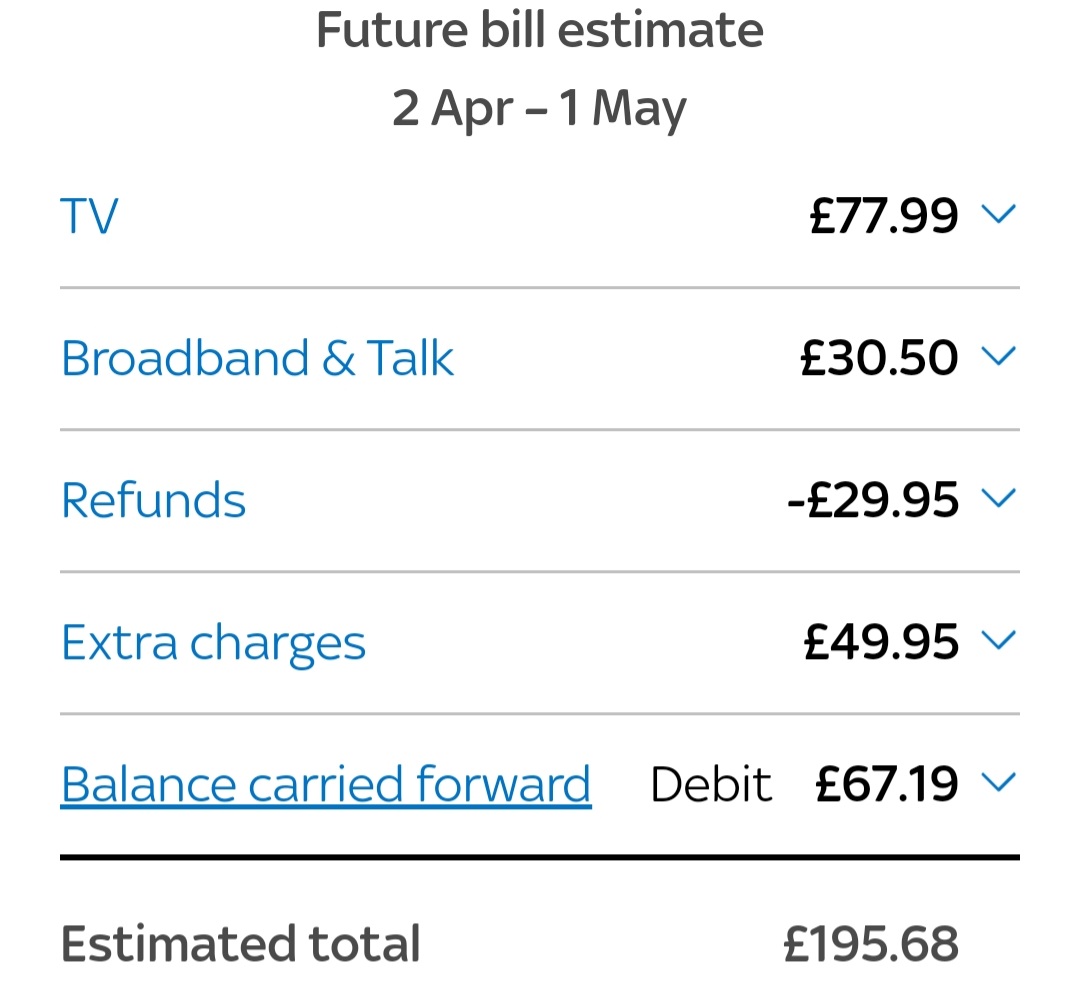Click the Debit label text

[x=711, y=785]
